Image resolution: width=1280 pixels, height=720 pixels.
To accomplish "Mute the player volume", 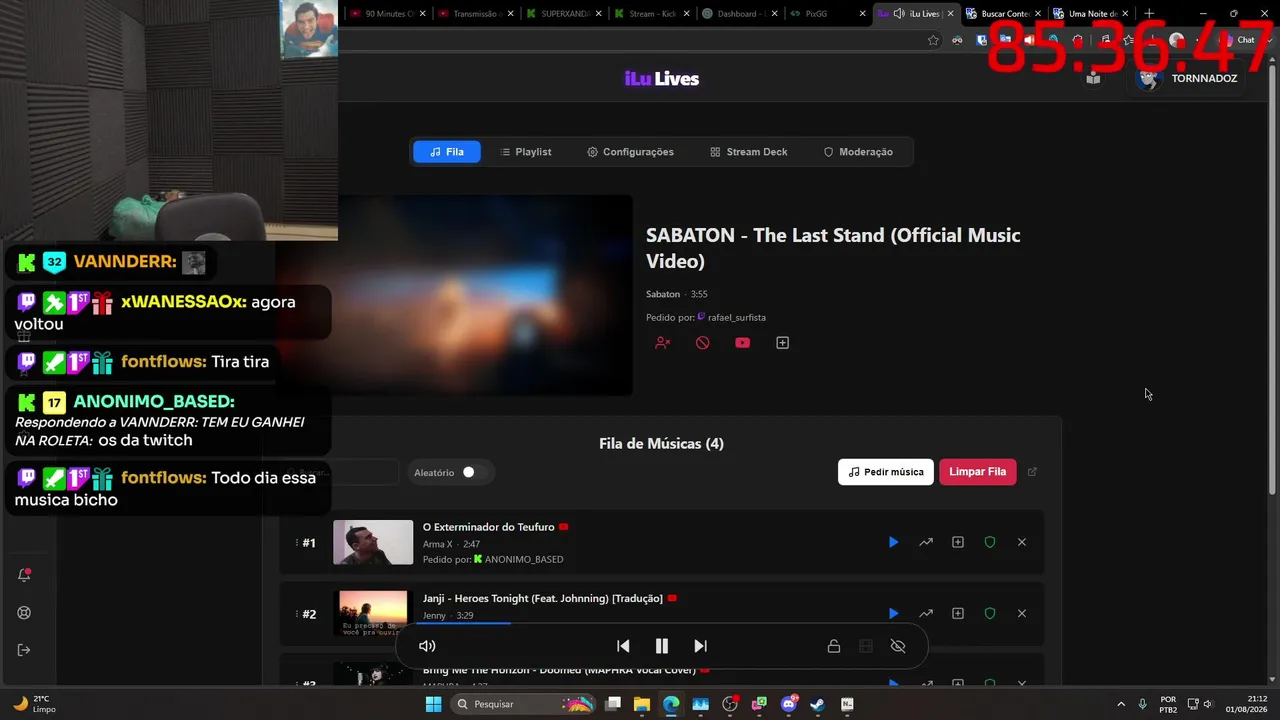I will 427,646.
